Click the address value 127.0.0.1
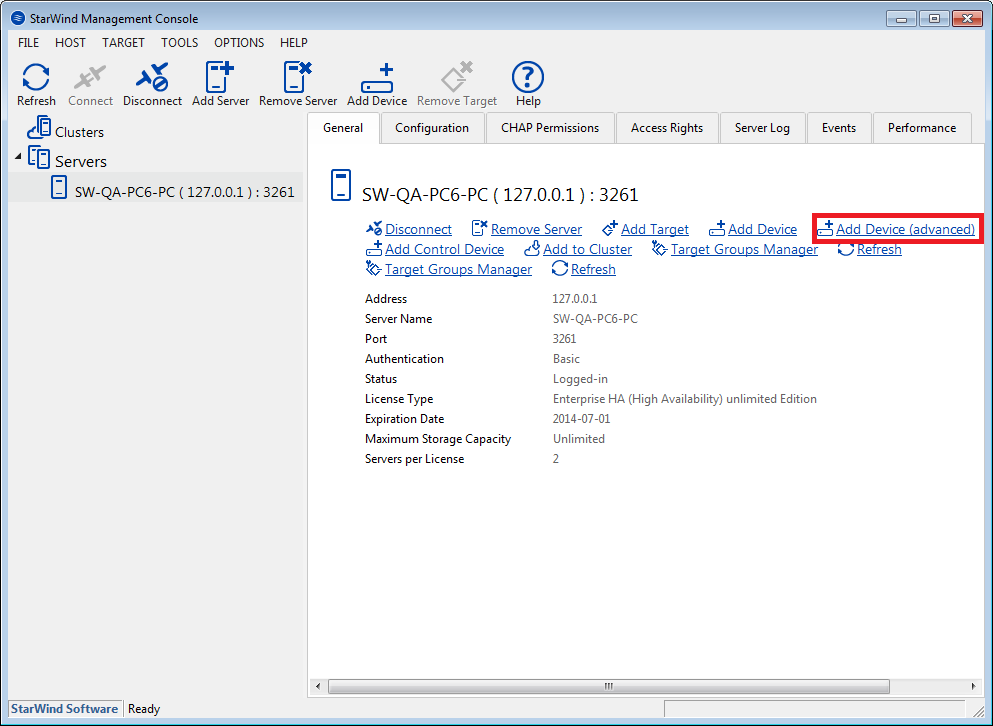Viewport: 993px width, 726px height. coord(574,299)
